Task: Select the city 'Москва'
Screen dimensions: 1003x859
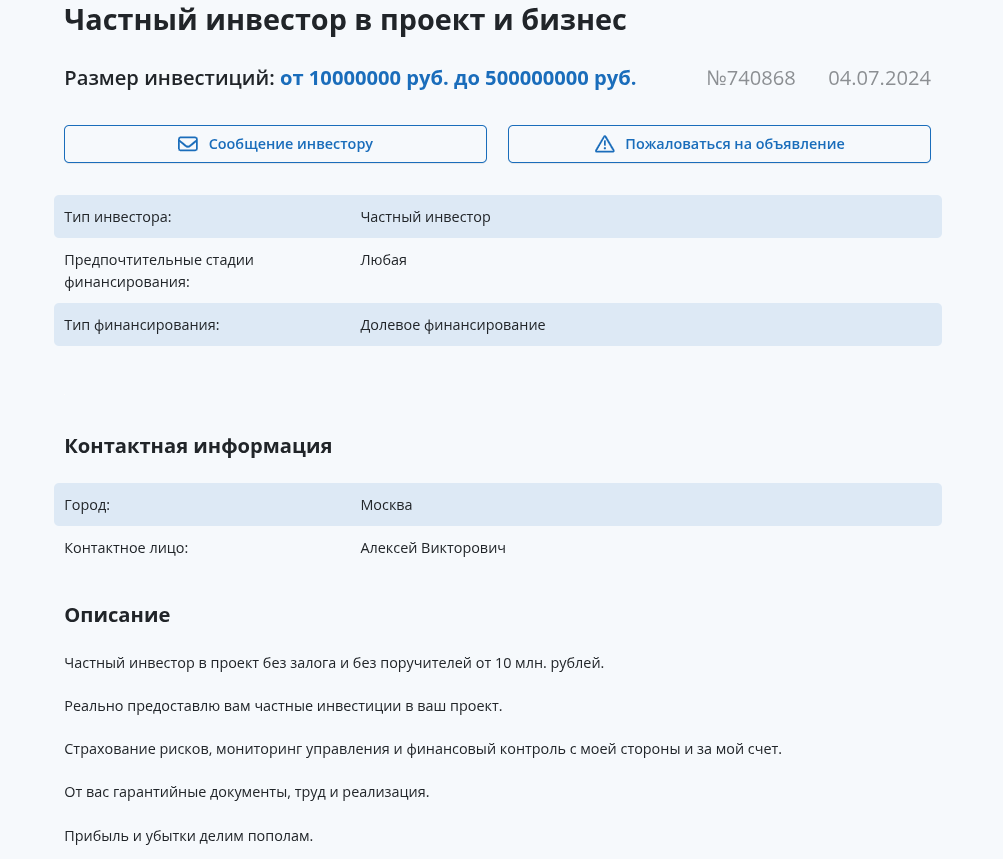Action: coord(386,504)
